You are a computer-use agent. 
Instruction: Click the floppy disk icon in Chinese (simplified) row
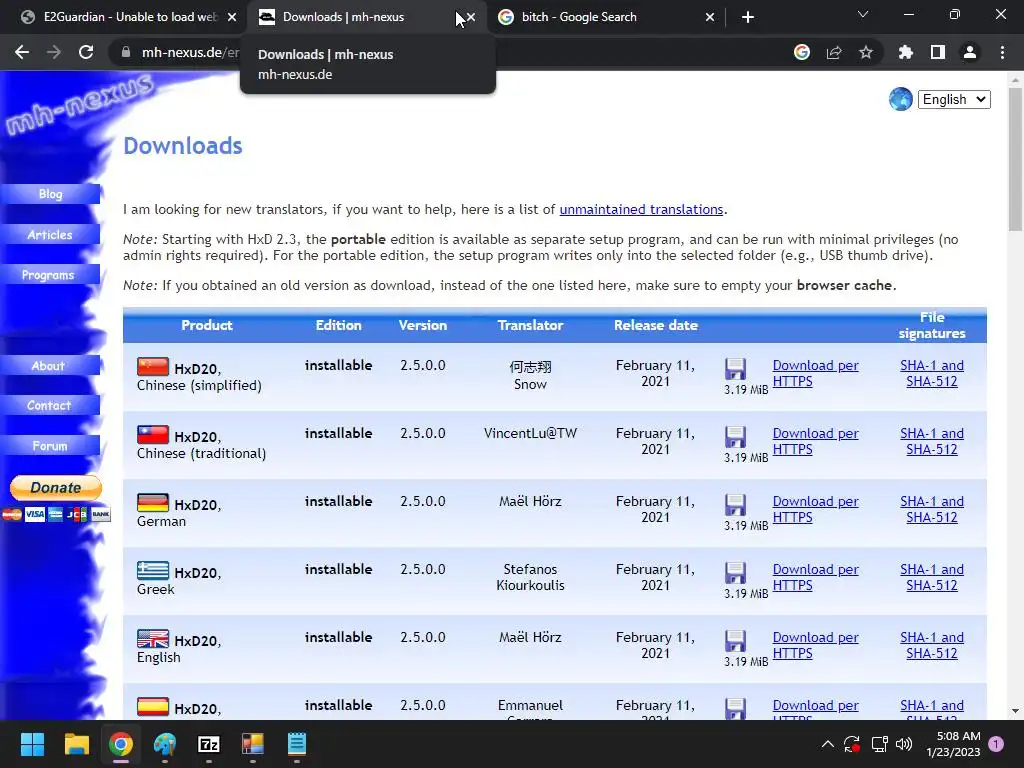coord(735,369)
